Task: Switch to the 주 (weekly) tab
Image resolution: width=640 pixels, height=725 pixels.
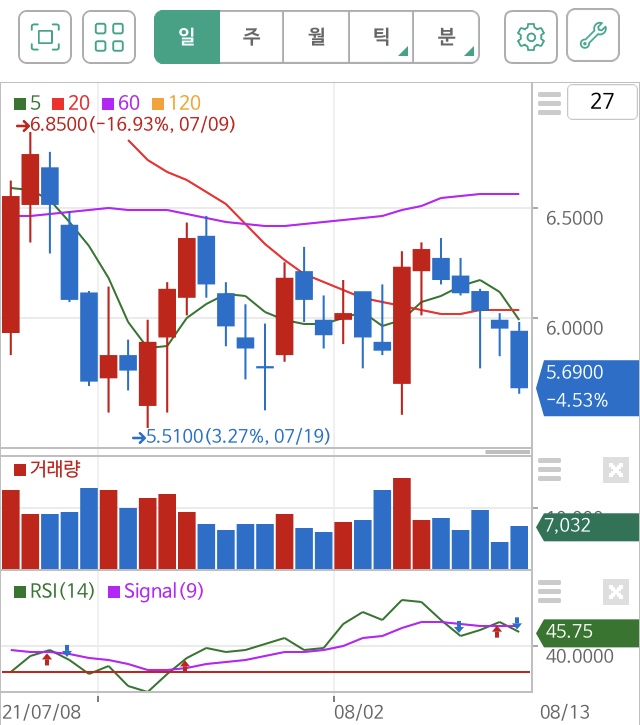Action: tap(252, 37)
